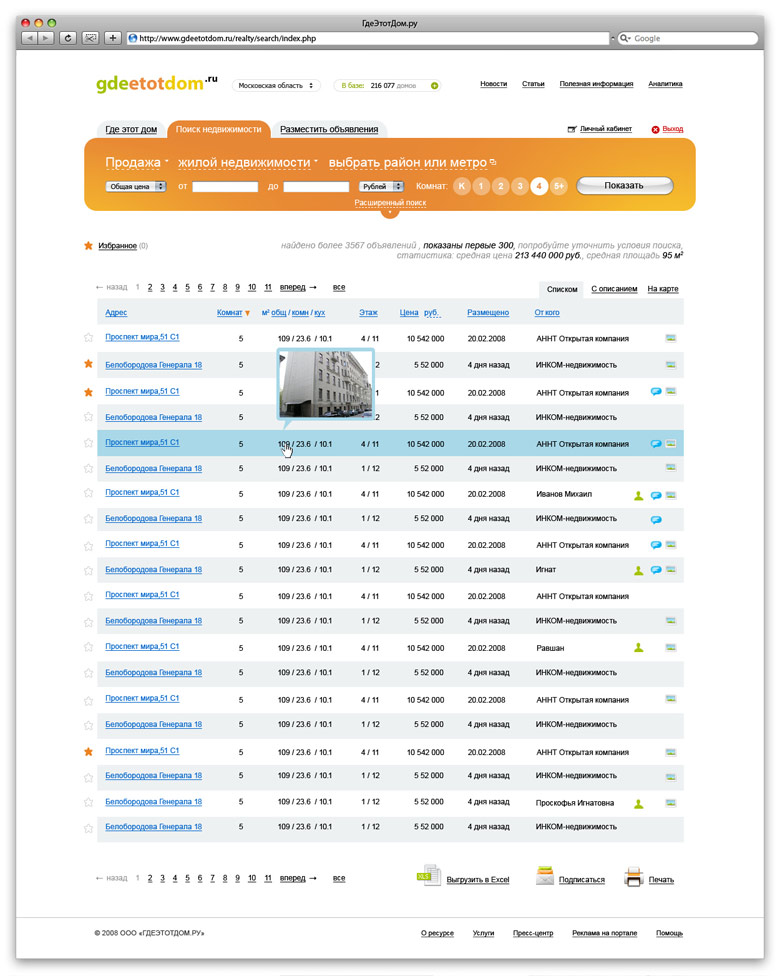Viewport: 780px width, 976px height.
Task: Open the Продажа deal type selector
Action: (136, 162)
